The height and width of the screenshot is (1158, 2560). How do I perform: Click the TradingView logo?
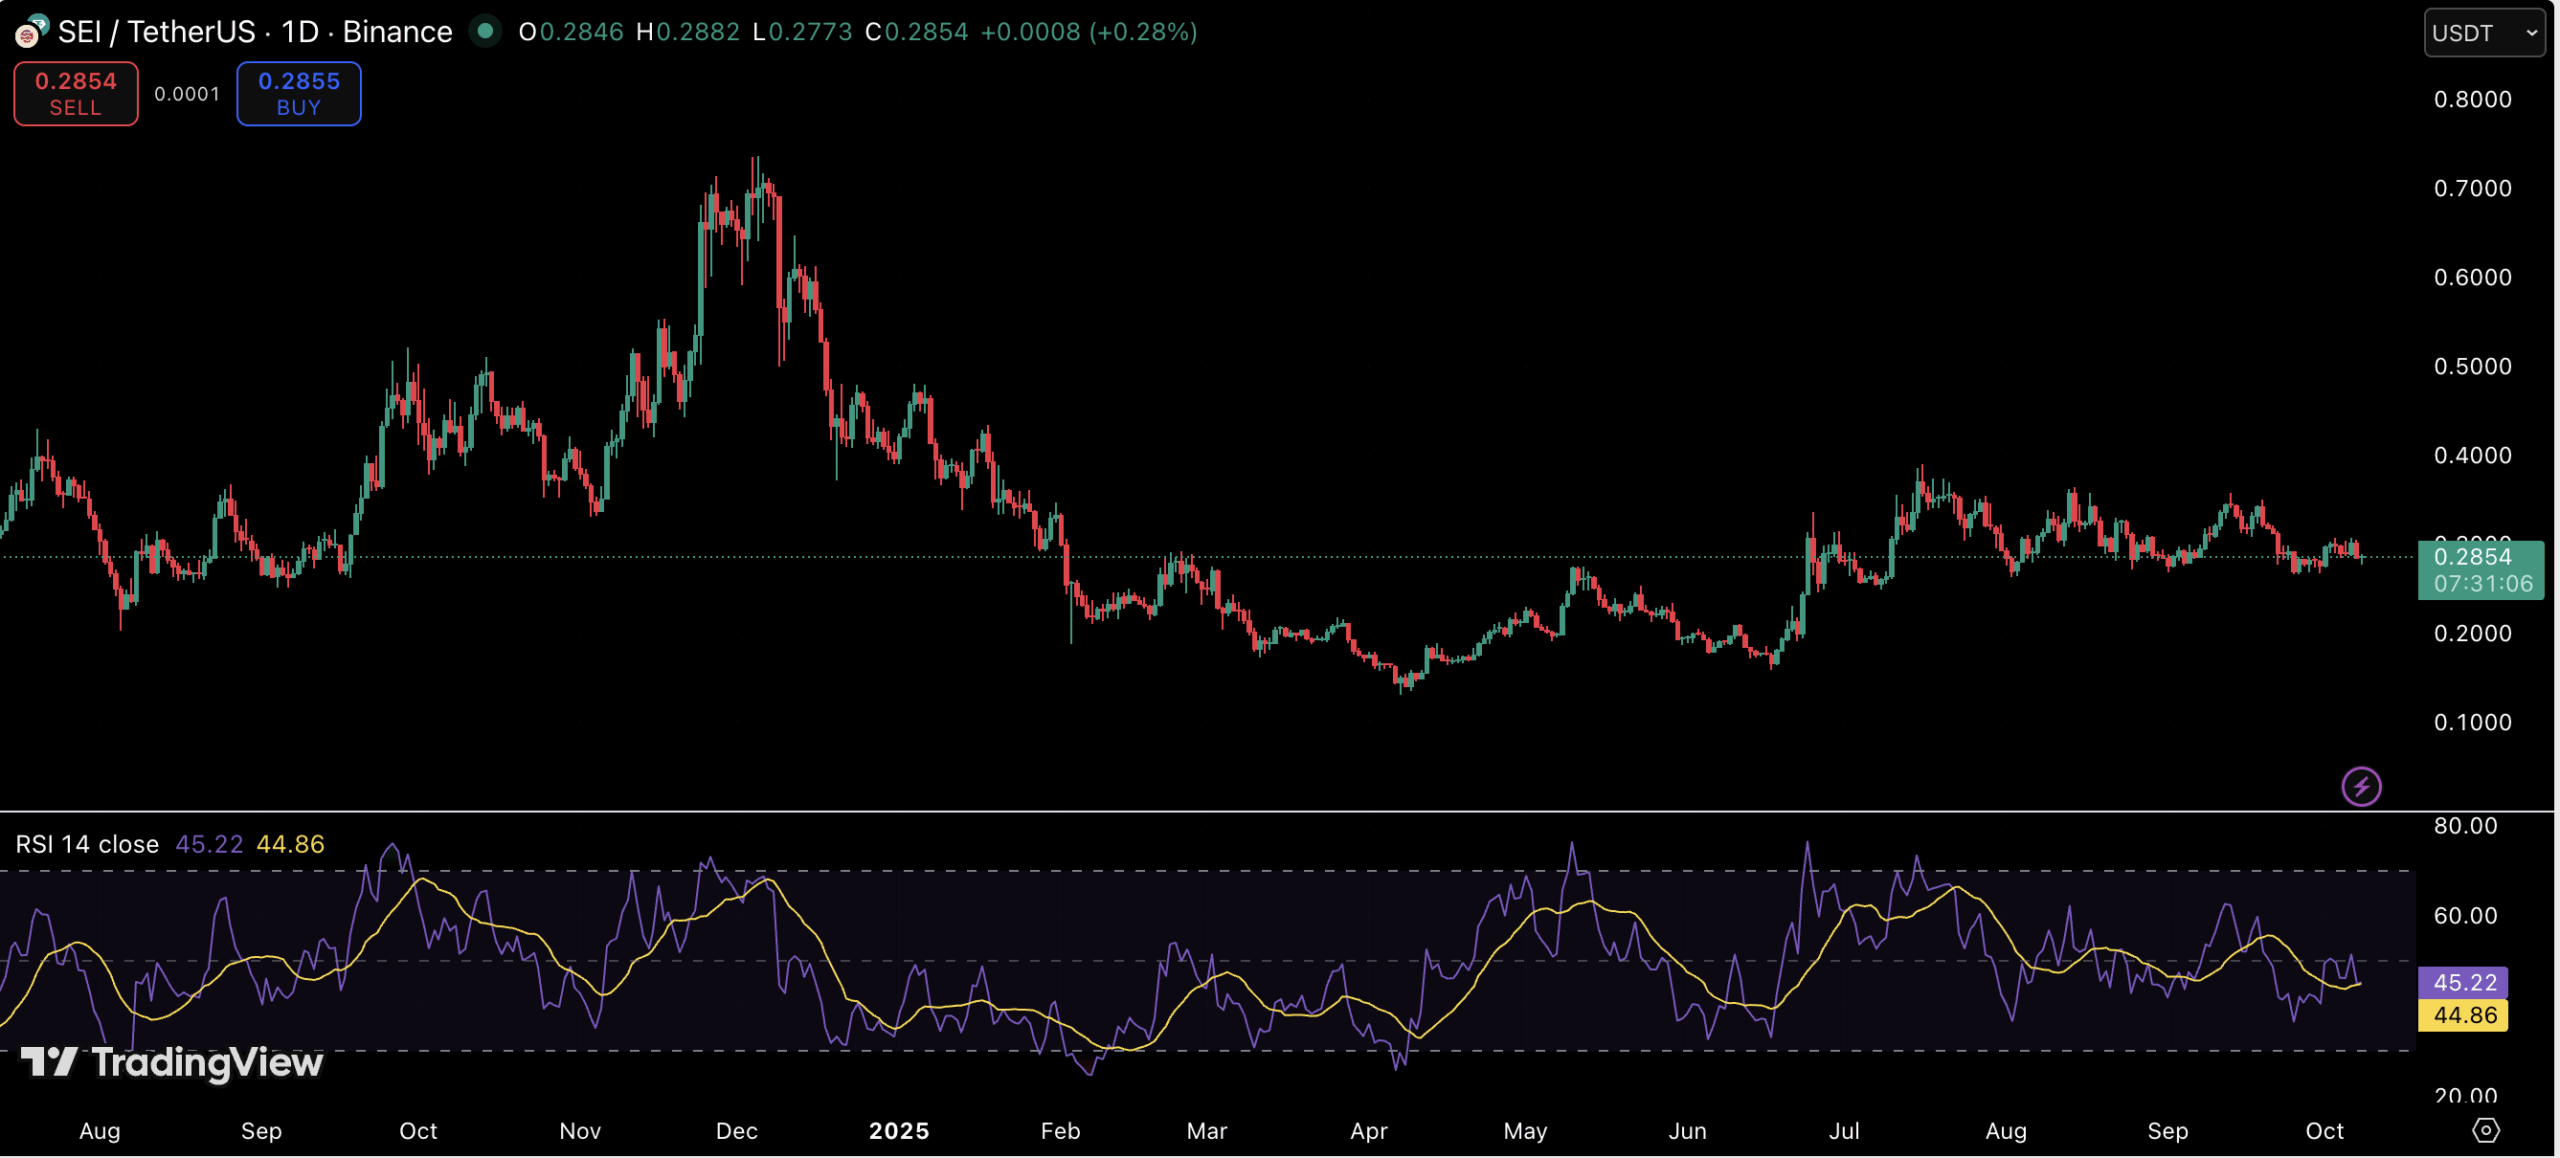click(172, 1062)
